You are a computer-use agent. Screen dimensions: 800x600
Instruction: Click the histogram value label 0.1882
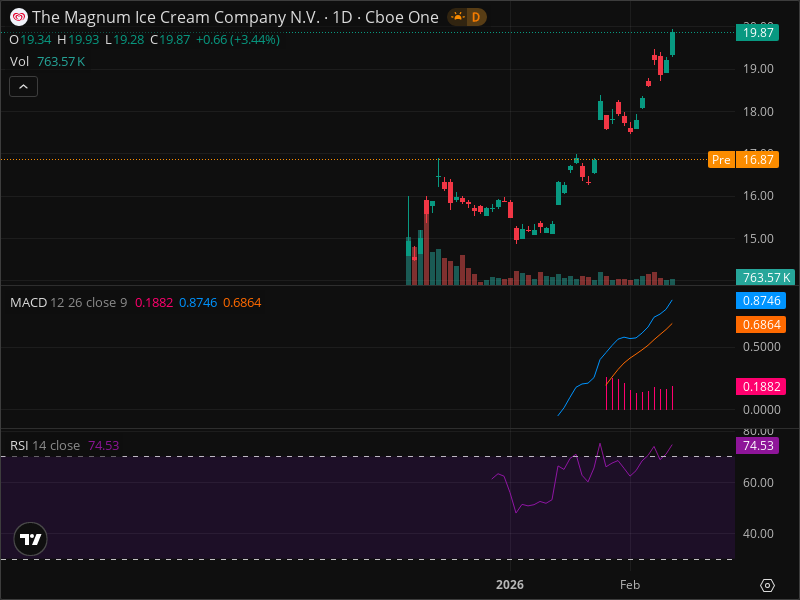pos(761,386)
